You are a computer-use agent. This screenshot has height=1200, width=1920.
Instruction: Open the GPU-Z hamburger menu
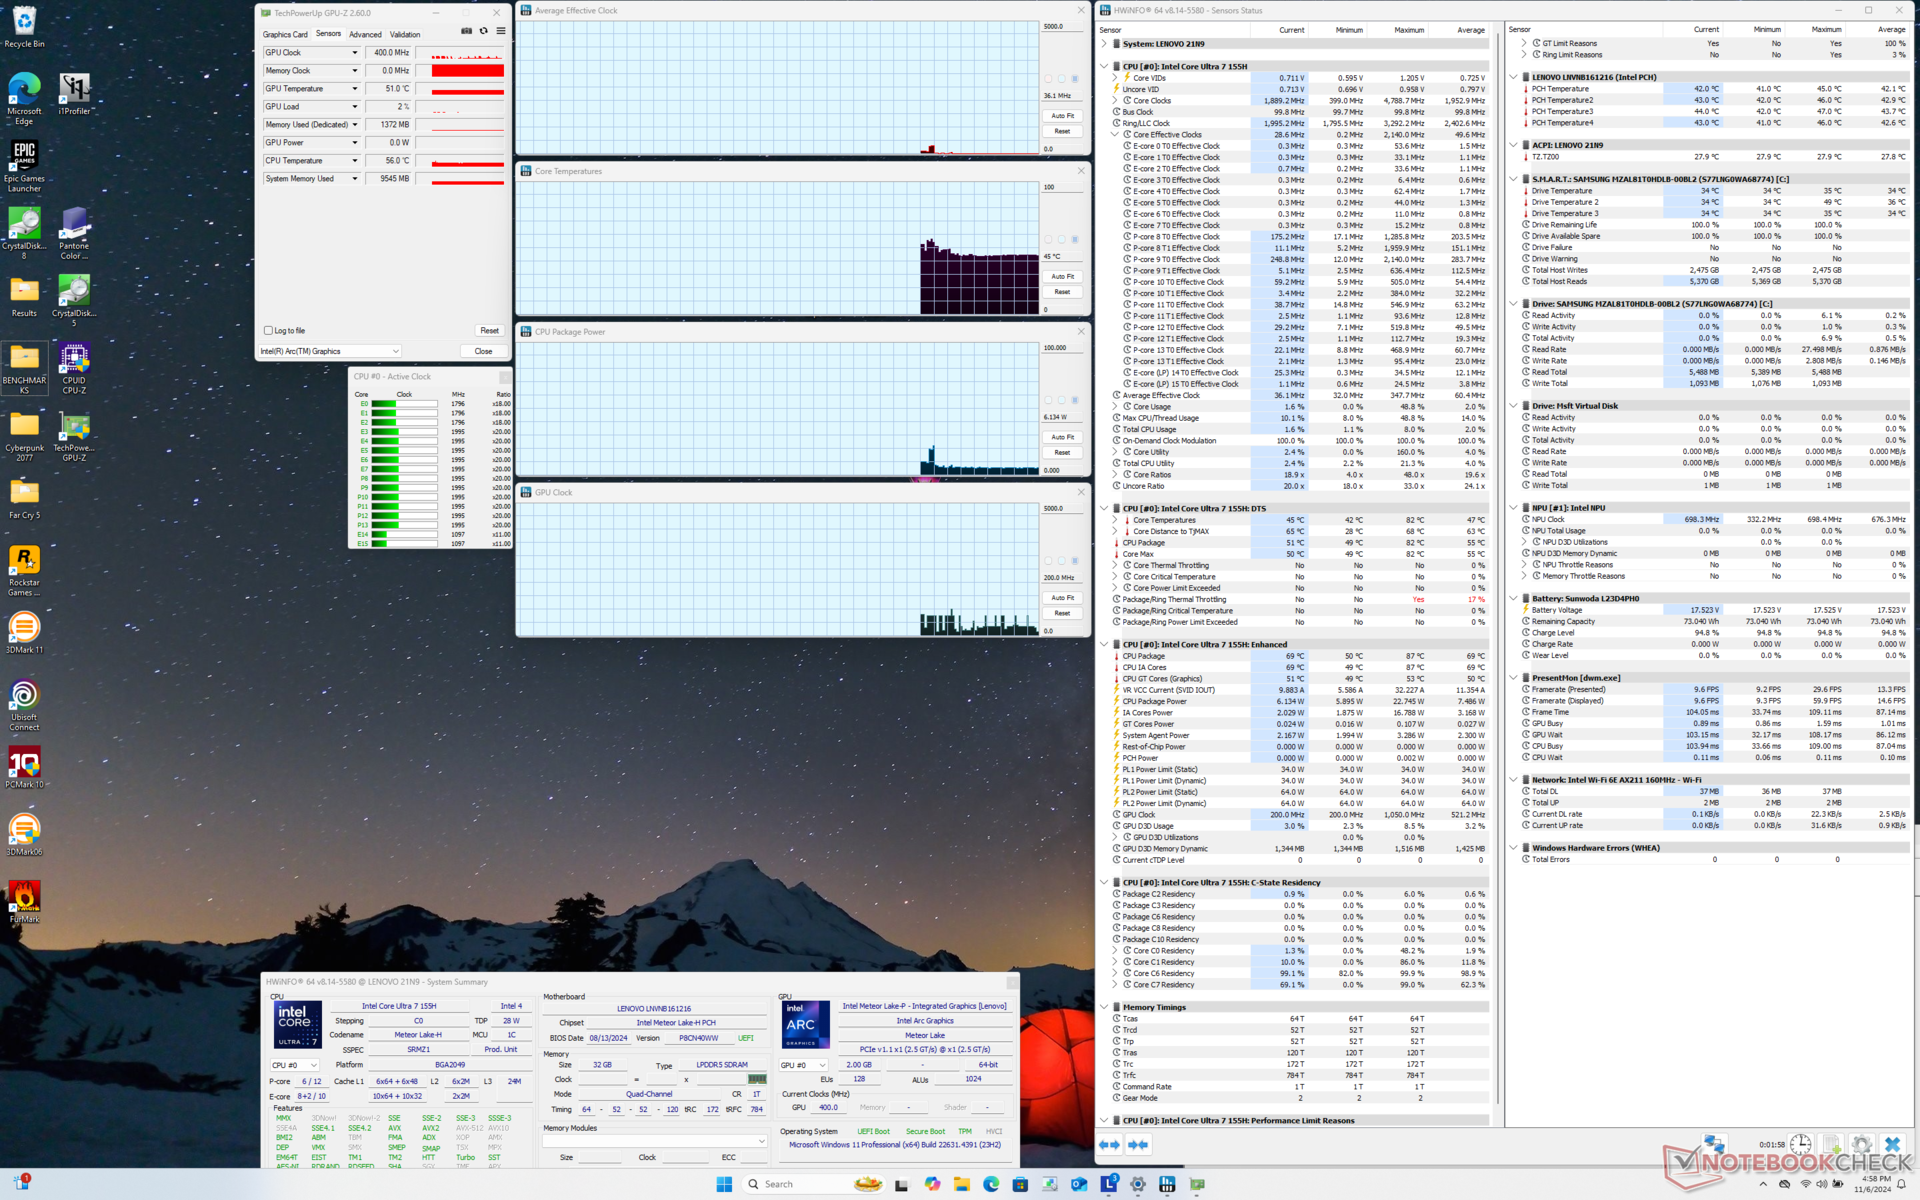click(x=501, y=32)
